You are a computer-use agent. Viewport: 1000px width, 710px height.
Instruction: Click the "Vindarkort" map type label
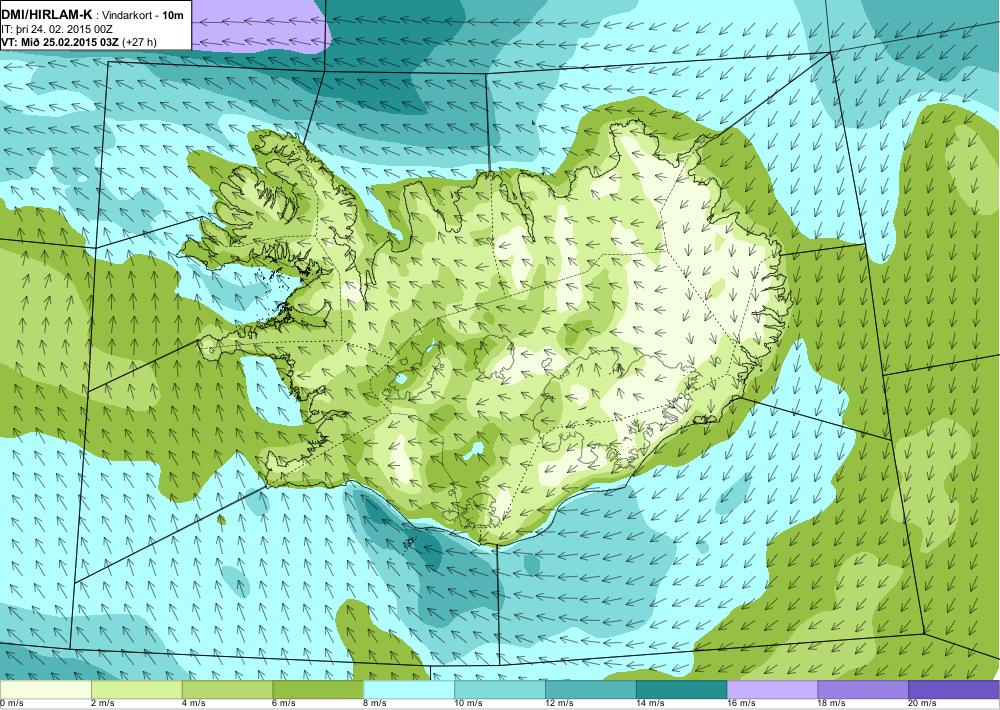[128, 15]
